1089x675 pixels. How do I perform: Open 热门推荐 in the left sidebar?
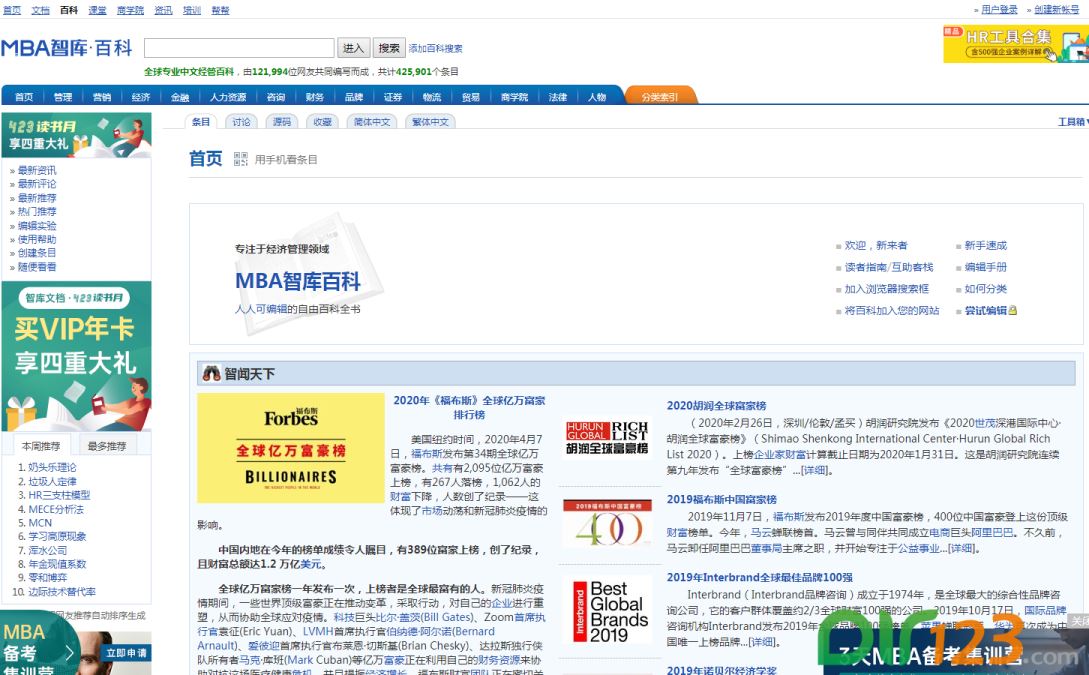[37, 212]
